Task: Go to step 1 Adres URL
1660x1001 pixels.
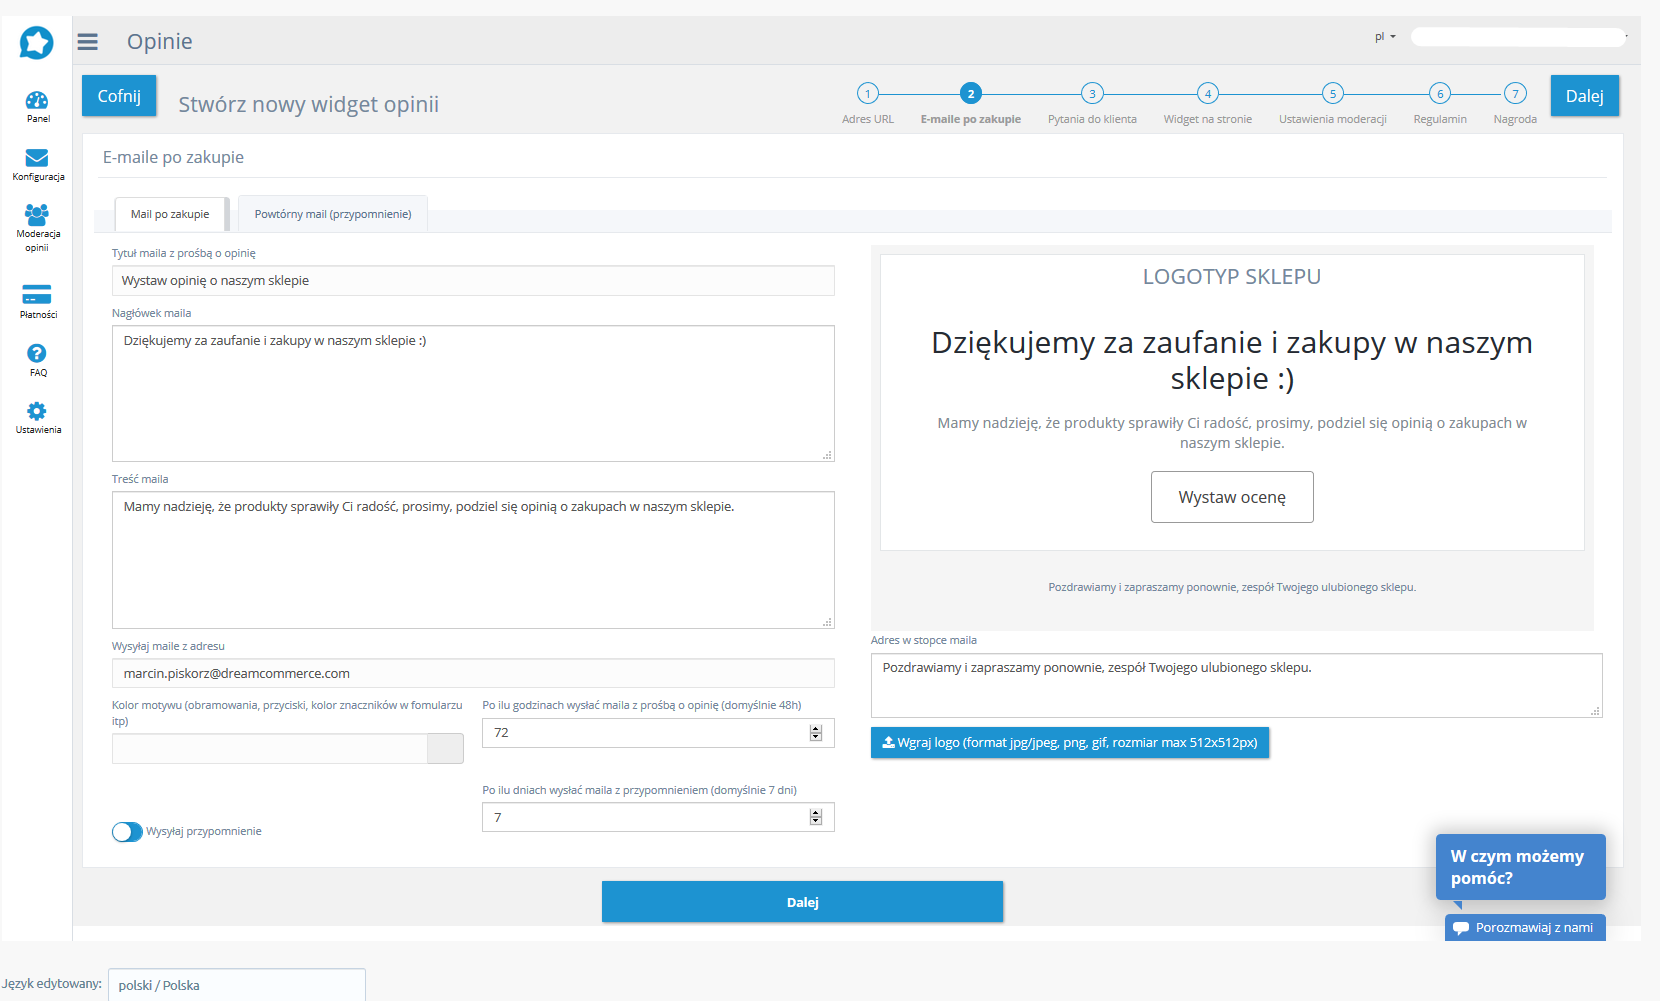Action: click(x=868, y=94)
